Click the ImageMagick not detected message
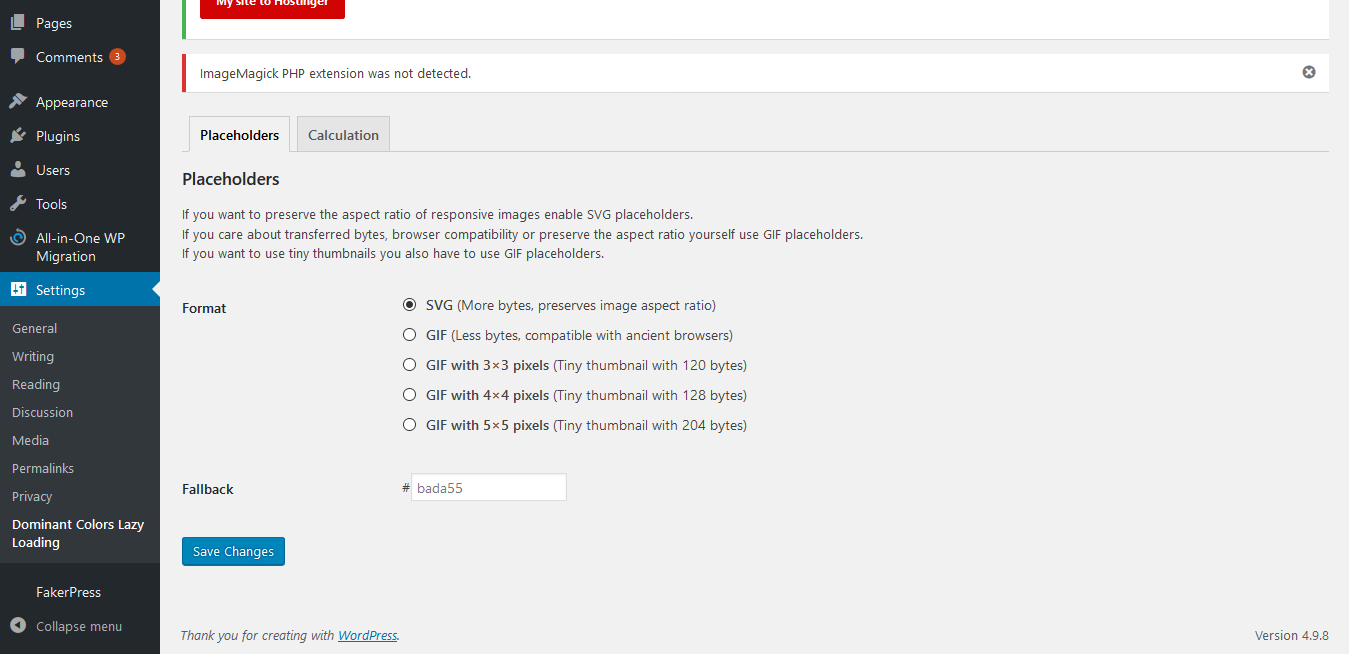Screen dimensions: 1349x654 tap(335, 73)
